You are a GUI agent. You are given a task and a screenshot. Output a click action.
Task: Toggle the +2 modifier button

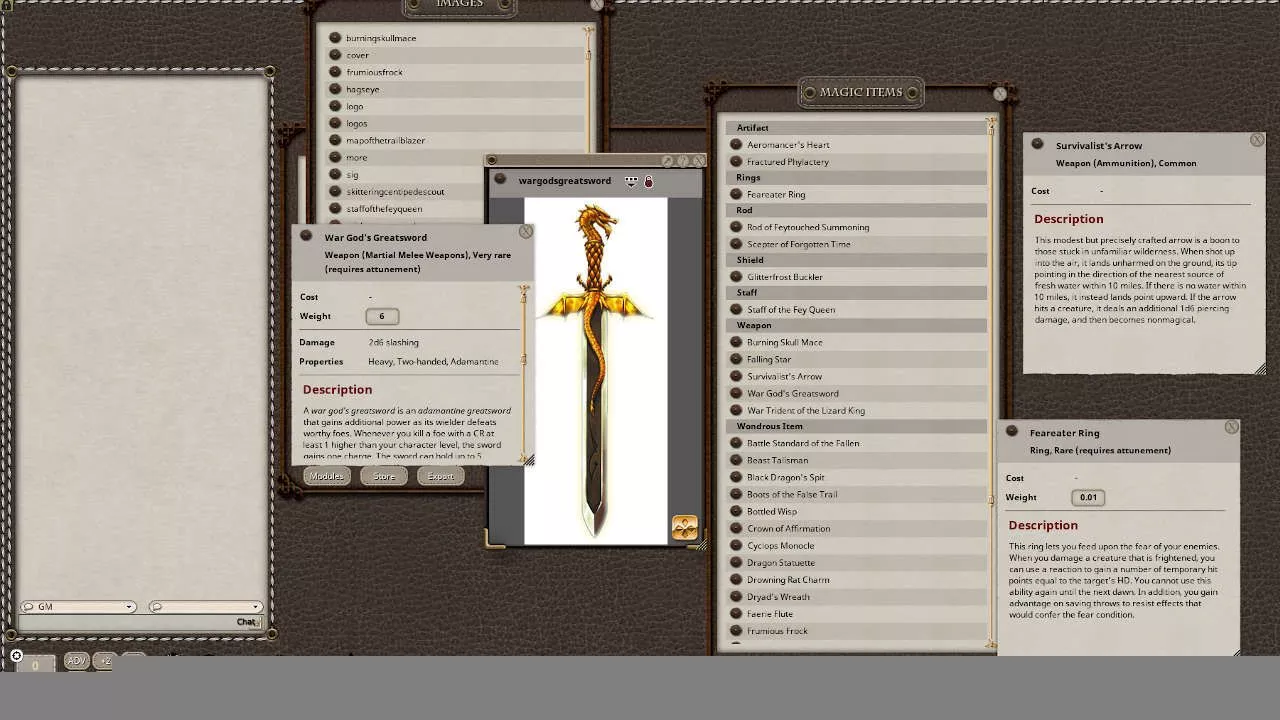(105, 660)
